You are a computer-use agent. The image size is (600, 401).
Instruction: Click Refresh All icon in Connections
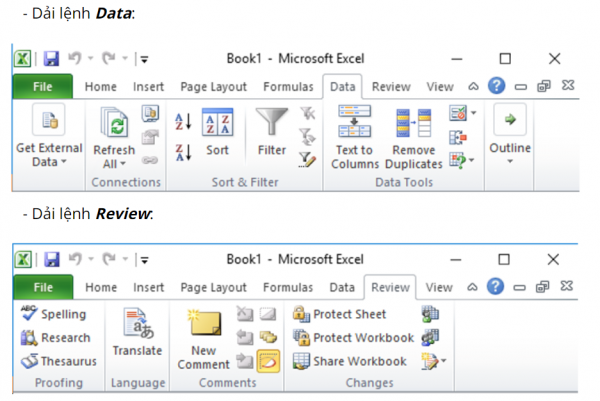(x=114, y=123)
